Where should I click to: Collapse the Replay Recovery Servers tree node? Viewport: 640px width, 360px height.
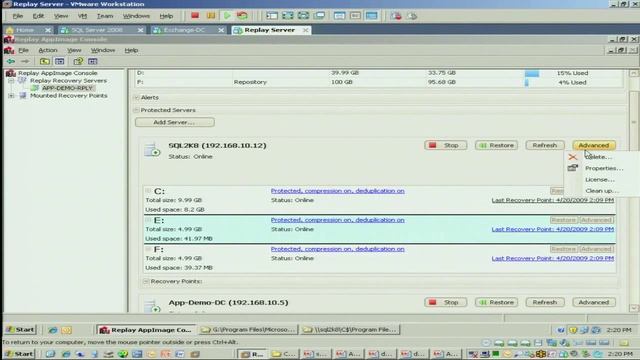(x=11, y=81)
